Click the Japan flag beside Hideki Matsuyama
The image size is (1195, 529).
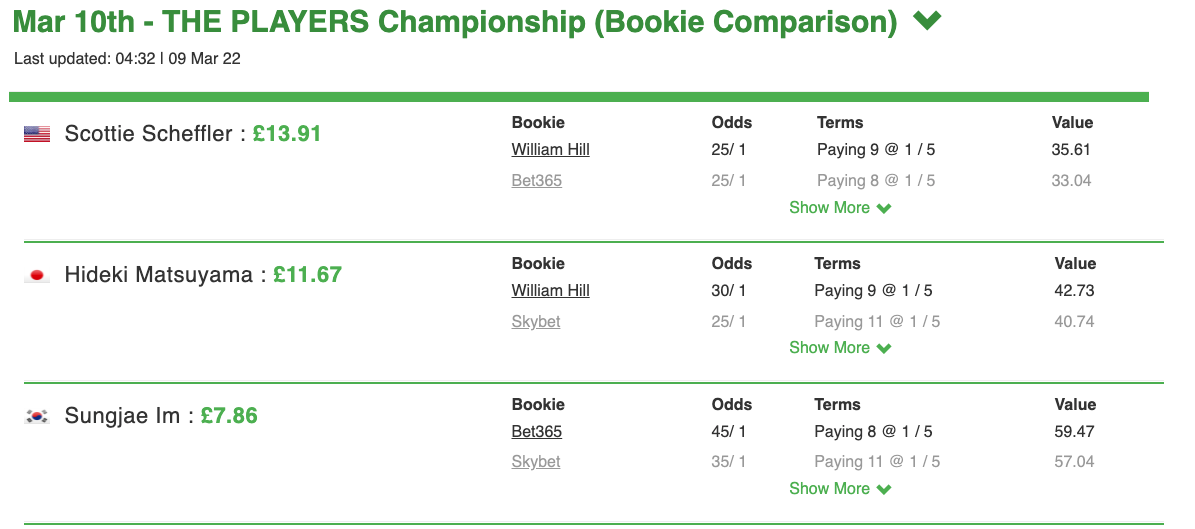click(37, 275)
